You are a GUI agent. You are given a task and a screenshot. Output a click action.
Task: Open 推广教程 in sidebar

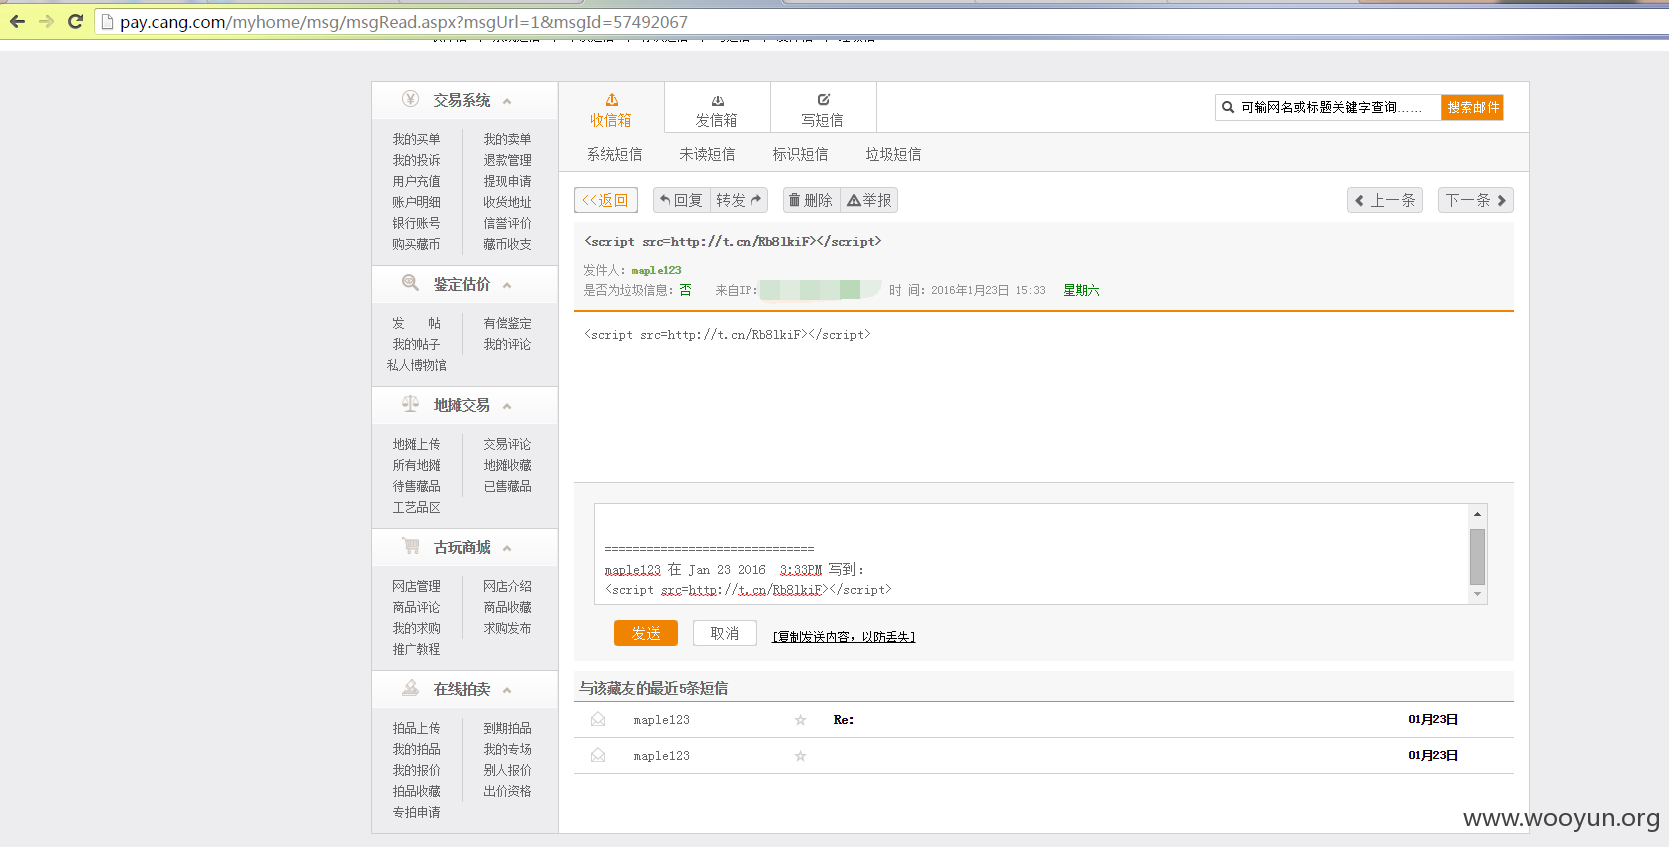pyautogui.click(x=416, y=649)
